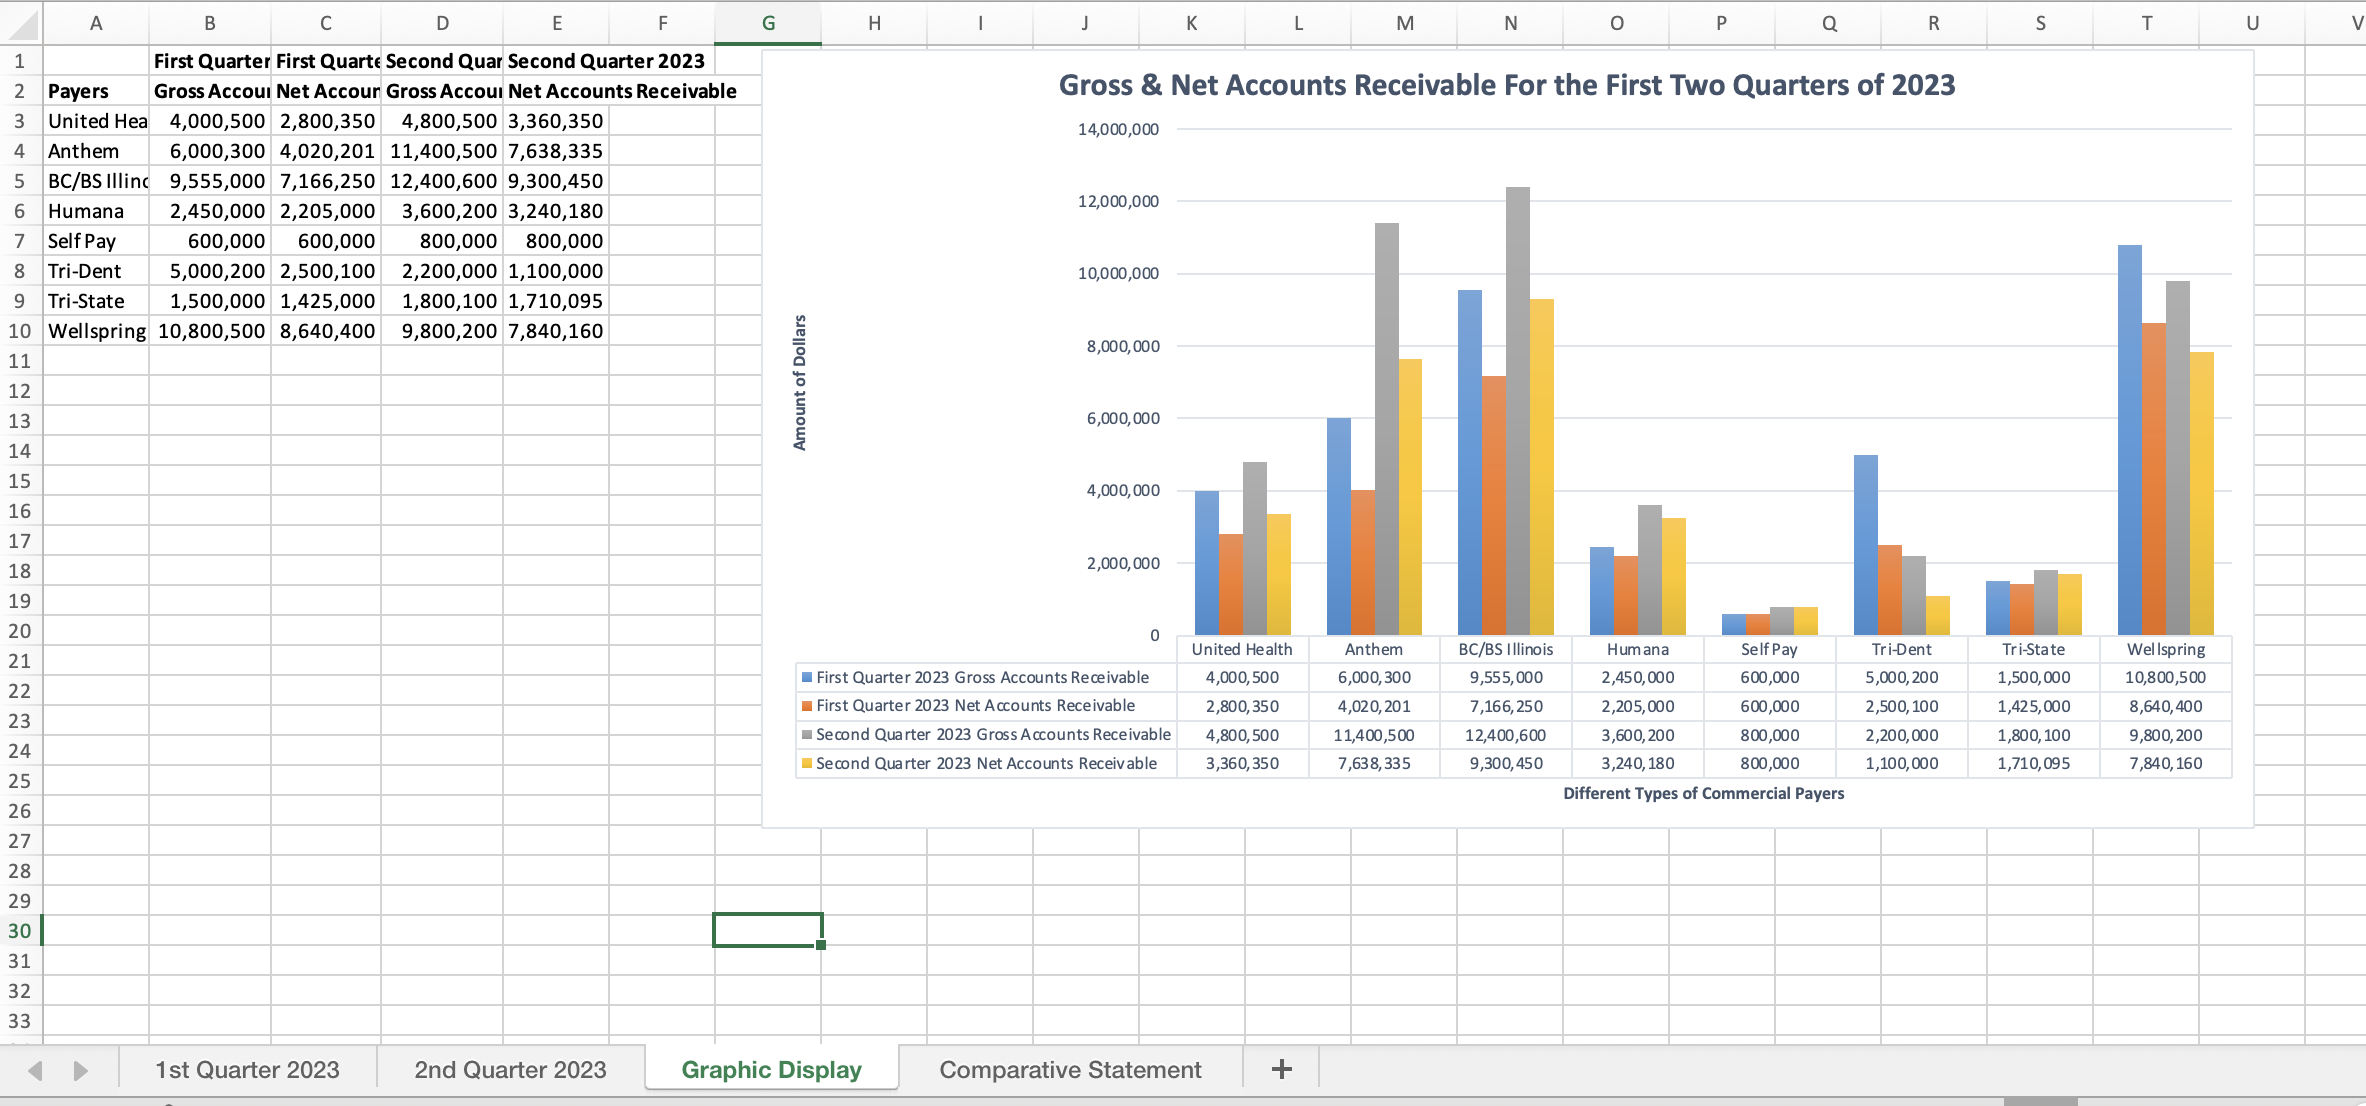
Task: Switch to the 1st Quarter 2023 sheet tab
Action: (x=247, y=1069)
